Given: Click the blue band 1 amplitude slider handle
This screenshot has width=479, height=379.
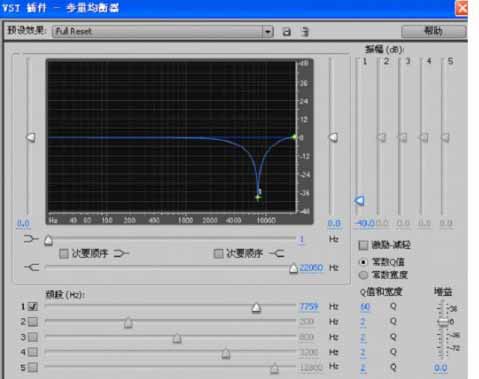Looking at the screenshot, I should (359, 200).
